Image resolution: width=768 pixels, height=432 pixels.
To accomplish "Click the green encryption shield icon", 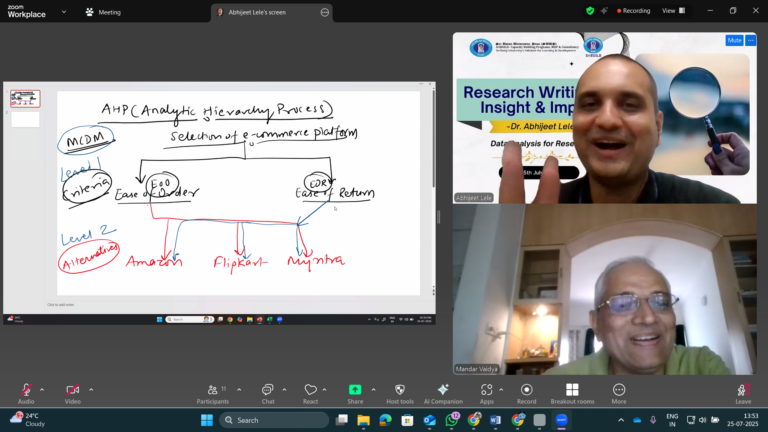I will (590, 11).
